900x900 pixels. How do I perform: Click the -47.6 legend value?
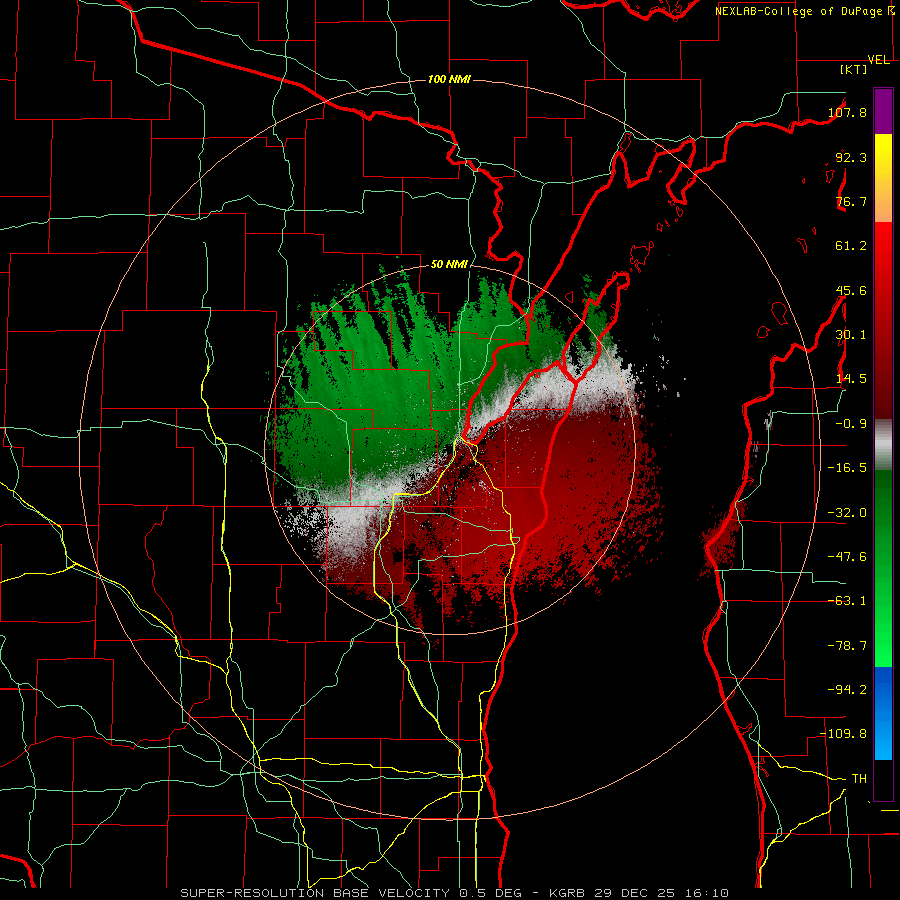pos(847,557)
